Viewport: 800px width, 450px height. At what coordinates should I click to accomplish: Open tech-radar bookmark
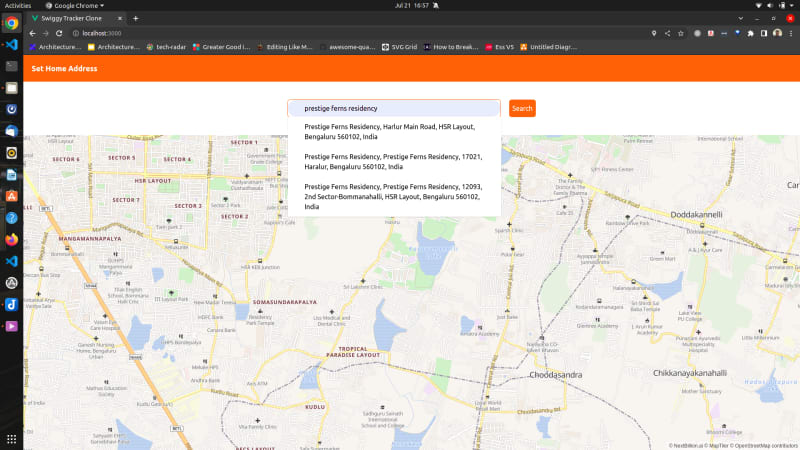pos(166,47)
